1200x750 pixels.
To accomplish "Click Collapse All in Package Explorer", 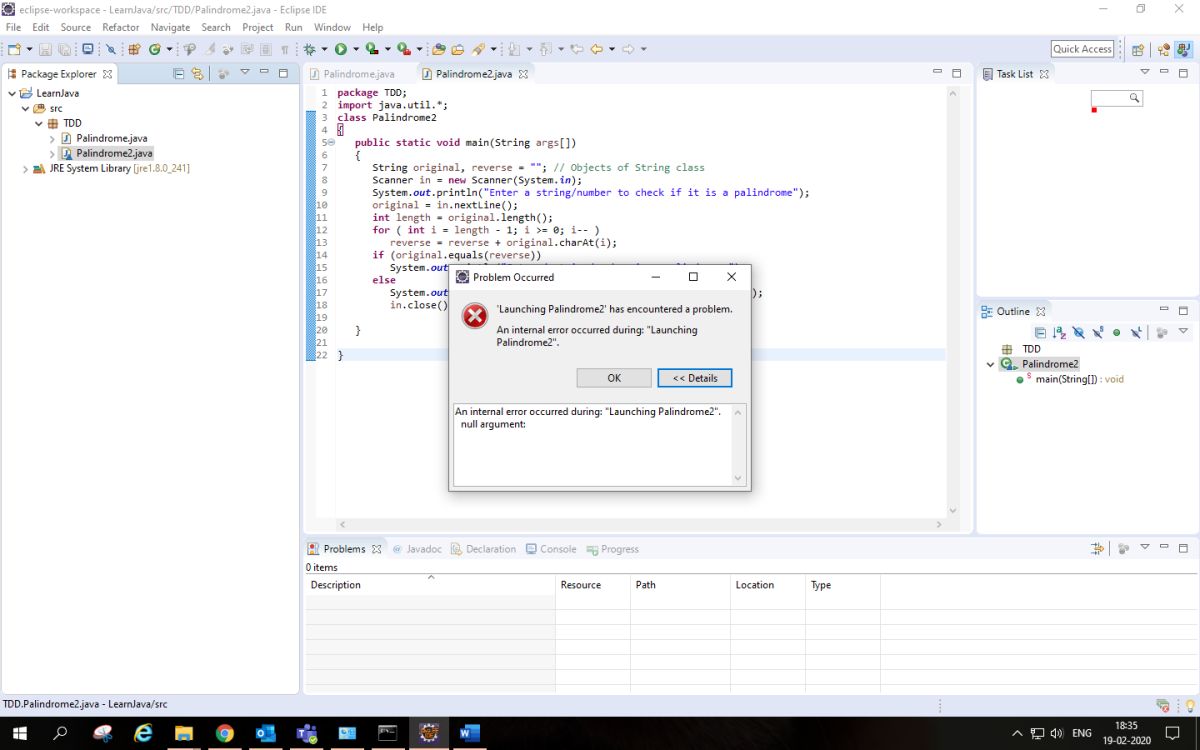I will coord(179,73).
